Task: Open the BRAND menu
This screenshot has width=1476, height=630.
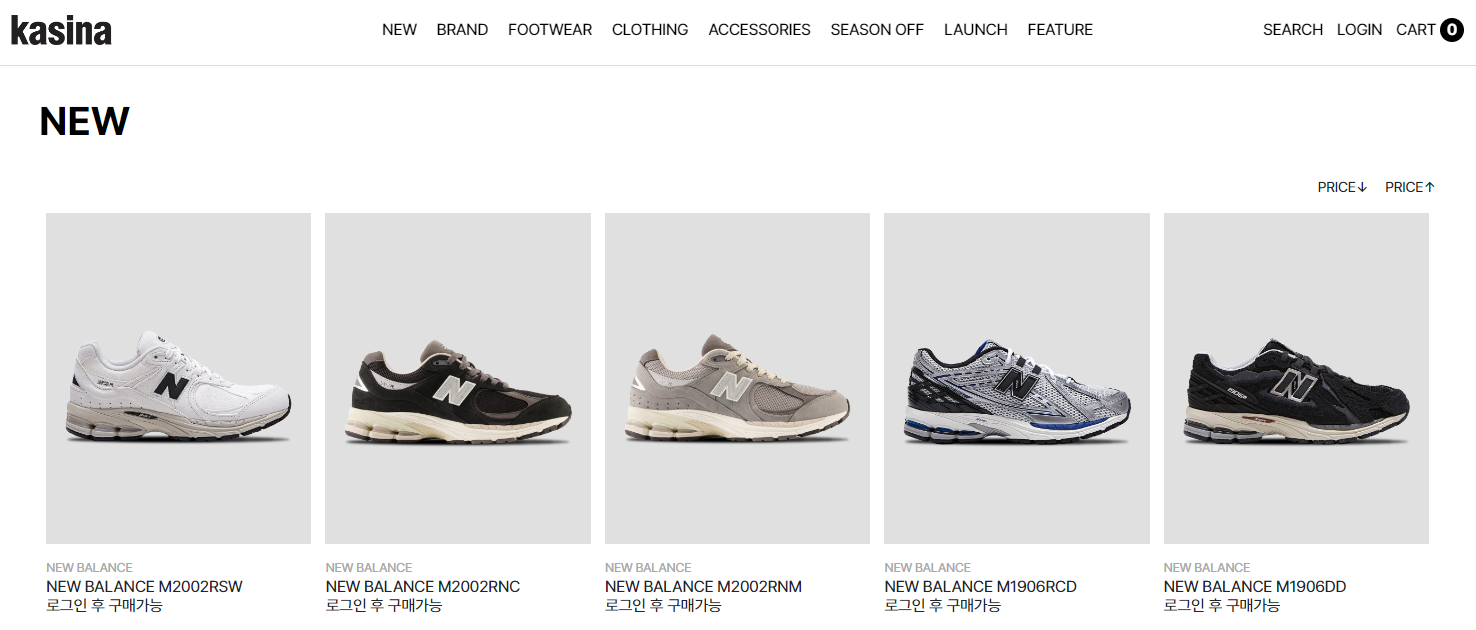Action: coord(462,30)
